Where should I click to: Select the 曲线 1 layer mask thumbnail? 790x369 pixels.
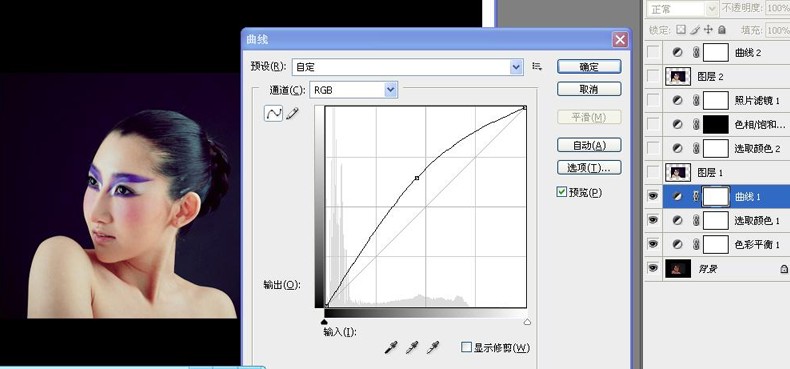(x=716, y=197)
